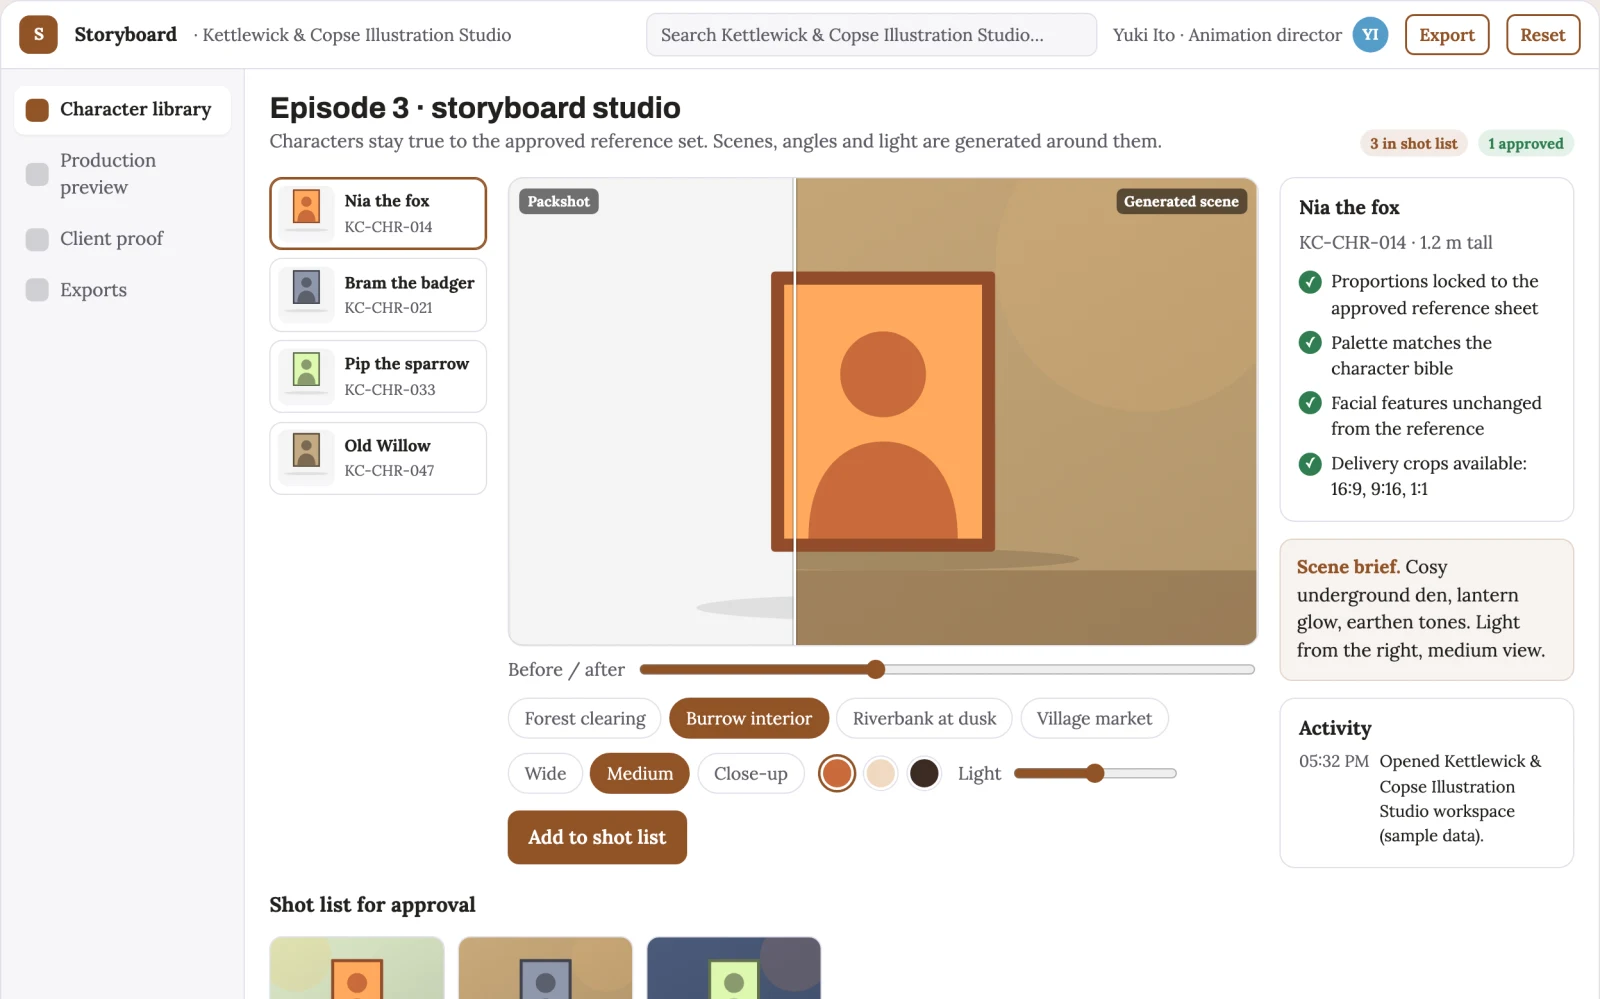Open the fox shot thumbnail in shot list

[357, 968]
